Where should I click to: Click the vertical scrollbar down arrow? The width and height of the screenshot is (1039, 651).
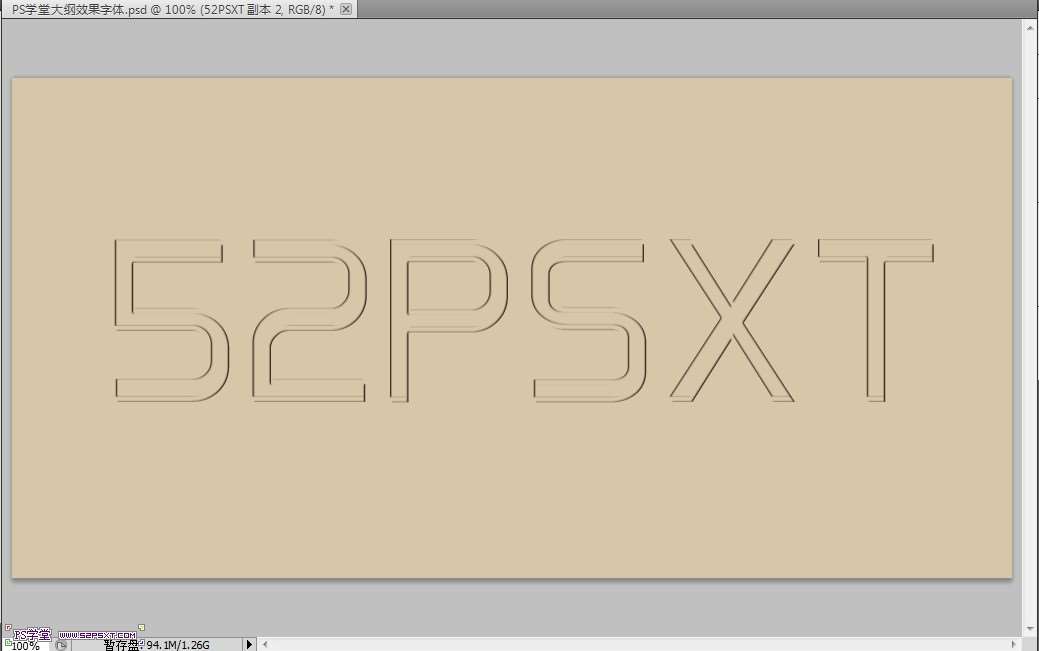[1031, 629]
